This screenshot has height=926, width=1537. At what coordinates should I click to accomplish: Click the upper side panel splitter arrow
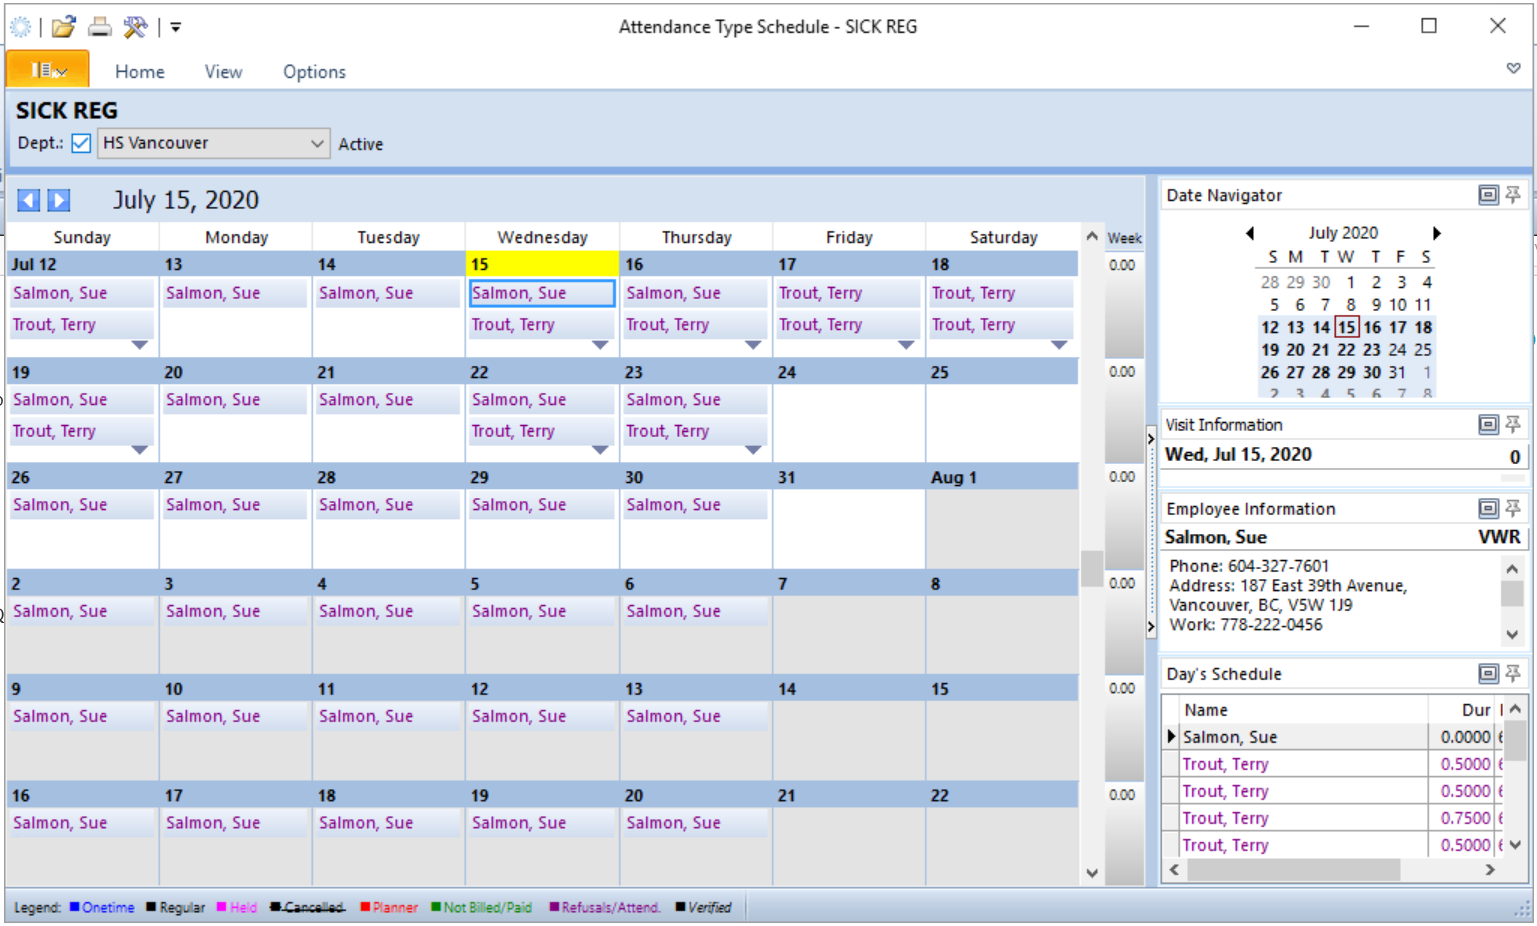1151,438
